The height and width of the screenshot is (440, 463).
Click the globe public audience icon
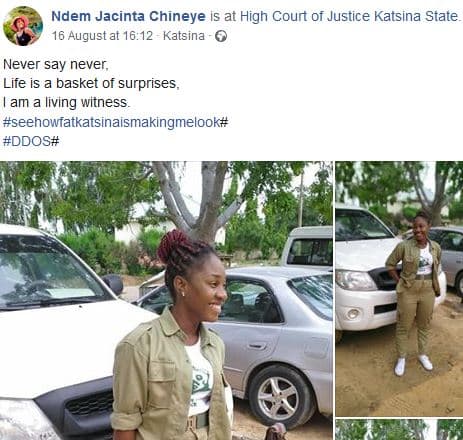(x=221, y=36)
